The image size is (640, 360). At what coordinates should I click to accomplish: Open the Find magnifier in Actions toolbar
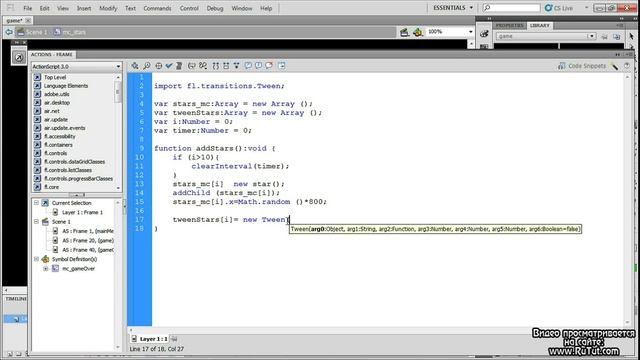coord(147,66)
